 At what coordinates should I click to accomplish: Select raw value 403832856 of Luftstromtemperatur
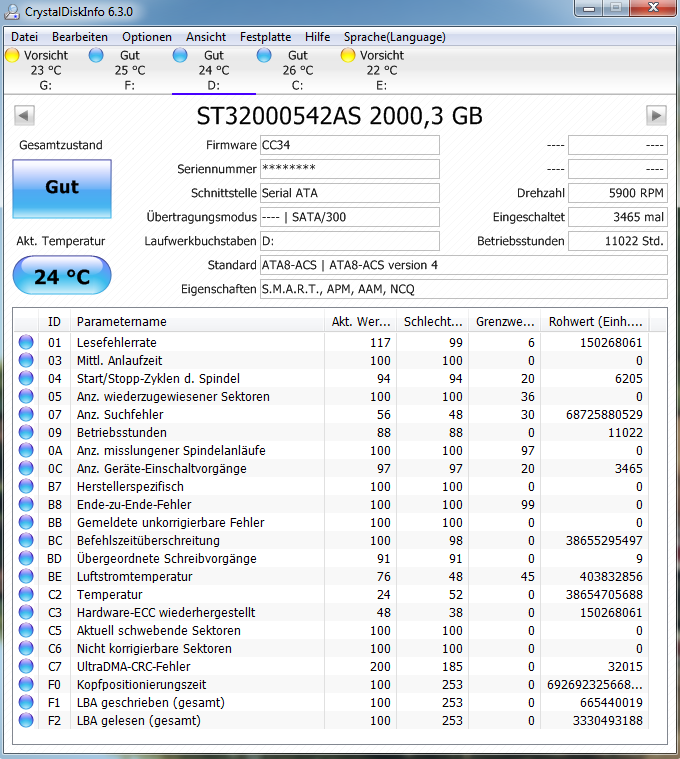[611, 577]
